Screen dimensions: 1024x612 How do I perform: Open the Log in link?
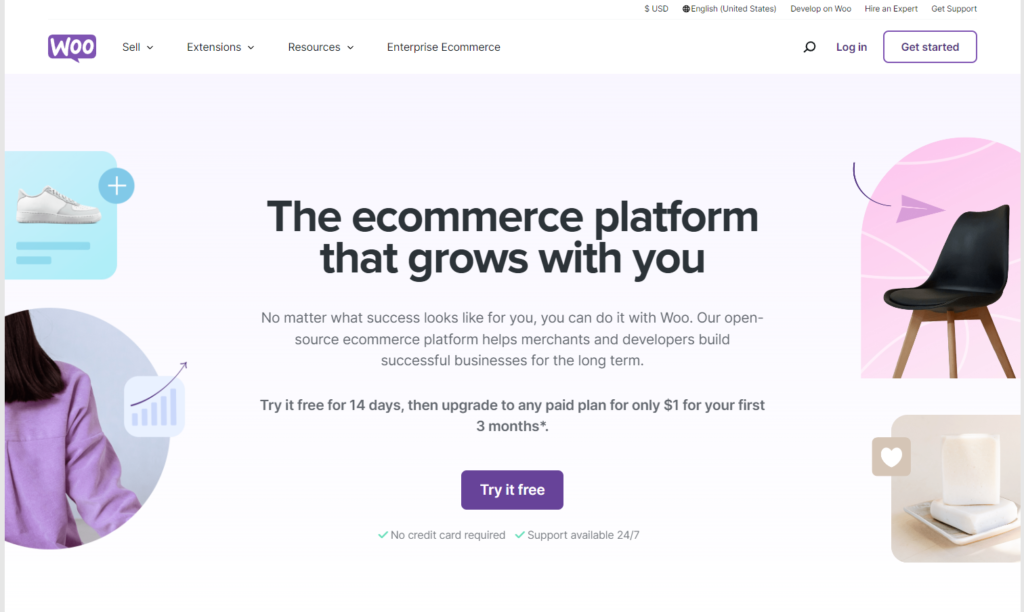(x=852, y=47)
